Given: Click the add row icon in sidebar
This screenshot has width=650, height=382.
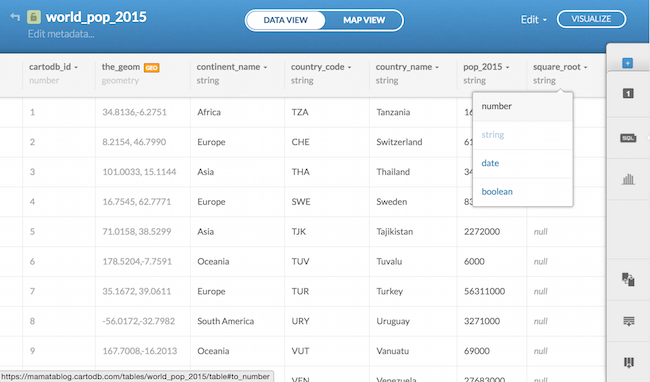Looking at the screenshot, I should click(x=628, y=321).
